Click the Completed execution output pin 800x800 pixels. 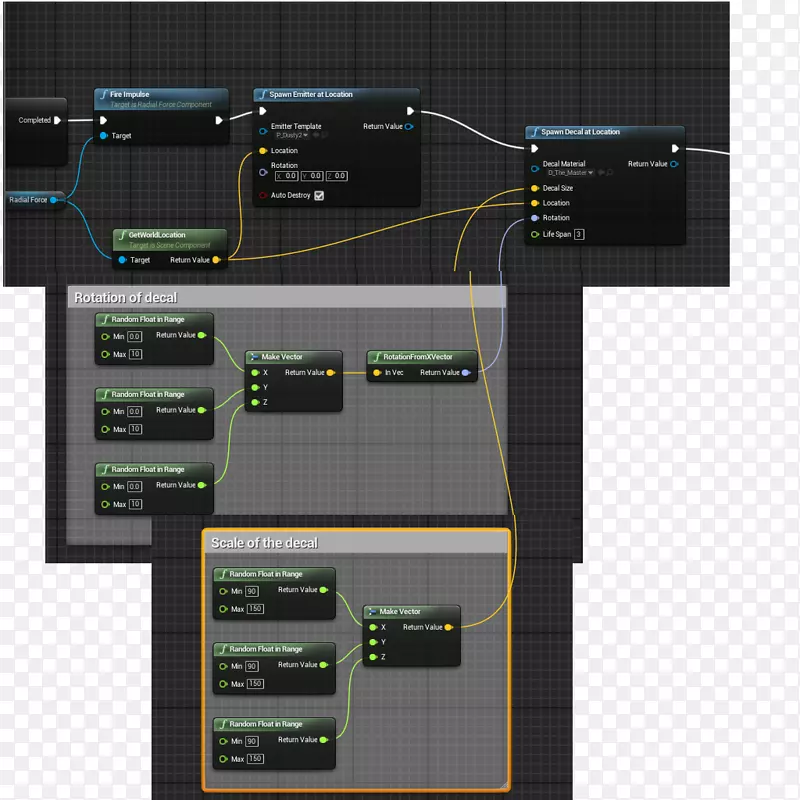57,120
